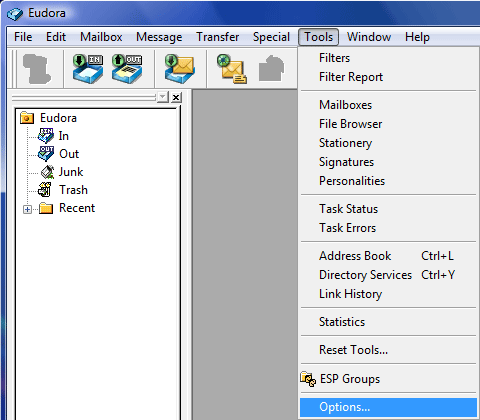Click the greyed-out trash toolbar icon
This screenshot has width=480, height=420.
point(37,69)
